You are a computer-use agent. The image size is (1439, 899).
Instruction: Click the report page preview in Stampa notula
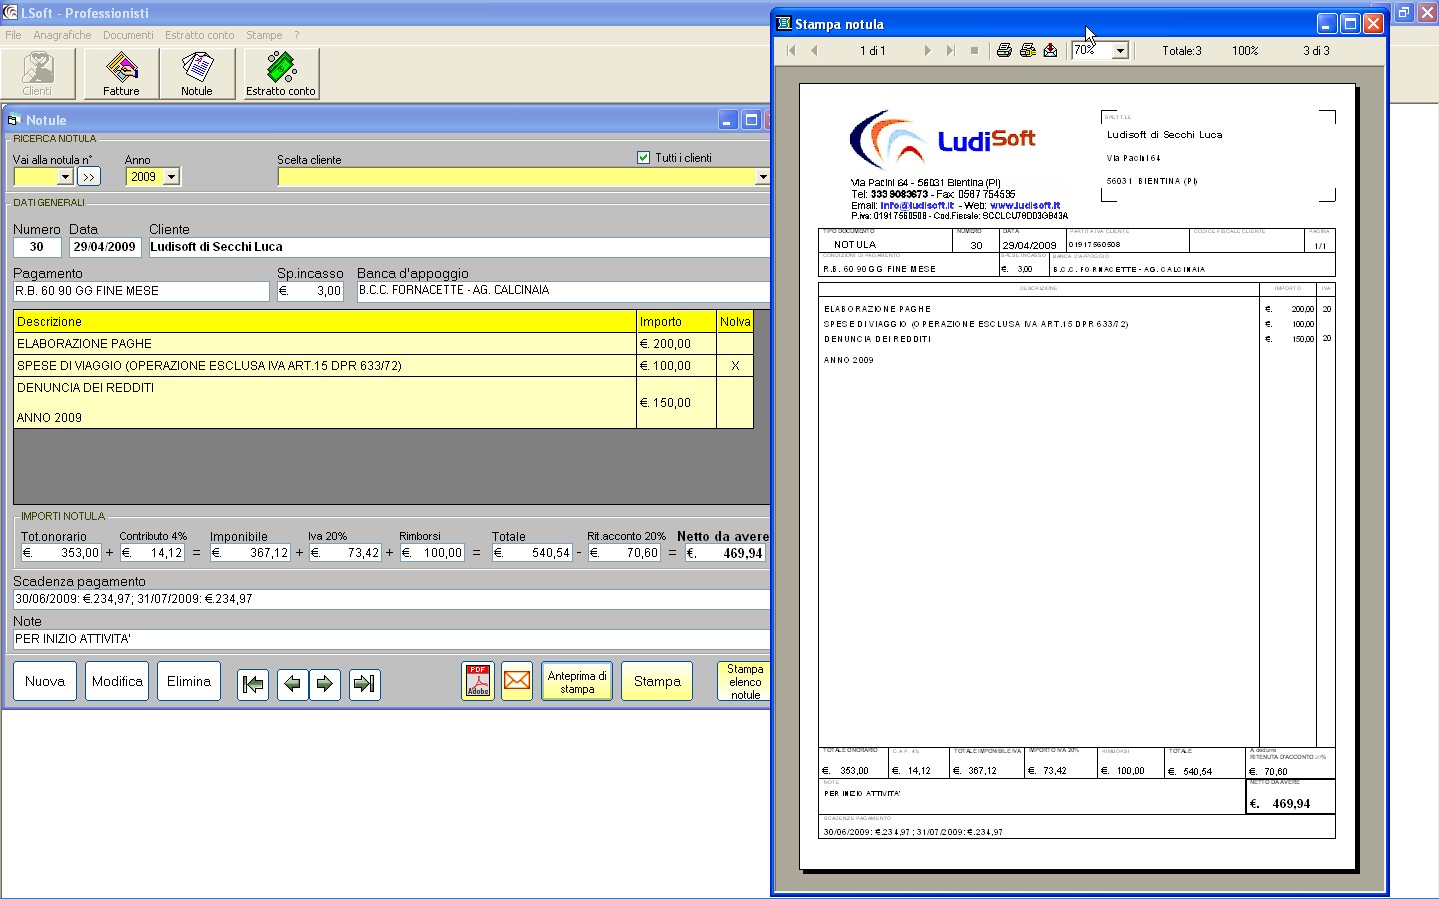(x=1077, y=477)
